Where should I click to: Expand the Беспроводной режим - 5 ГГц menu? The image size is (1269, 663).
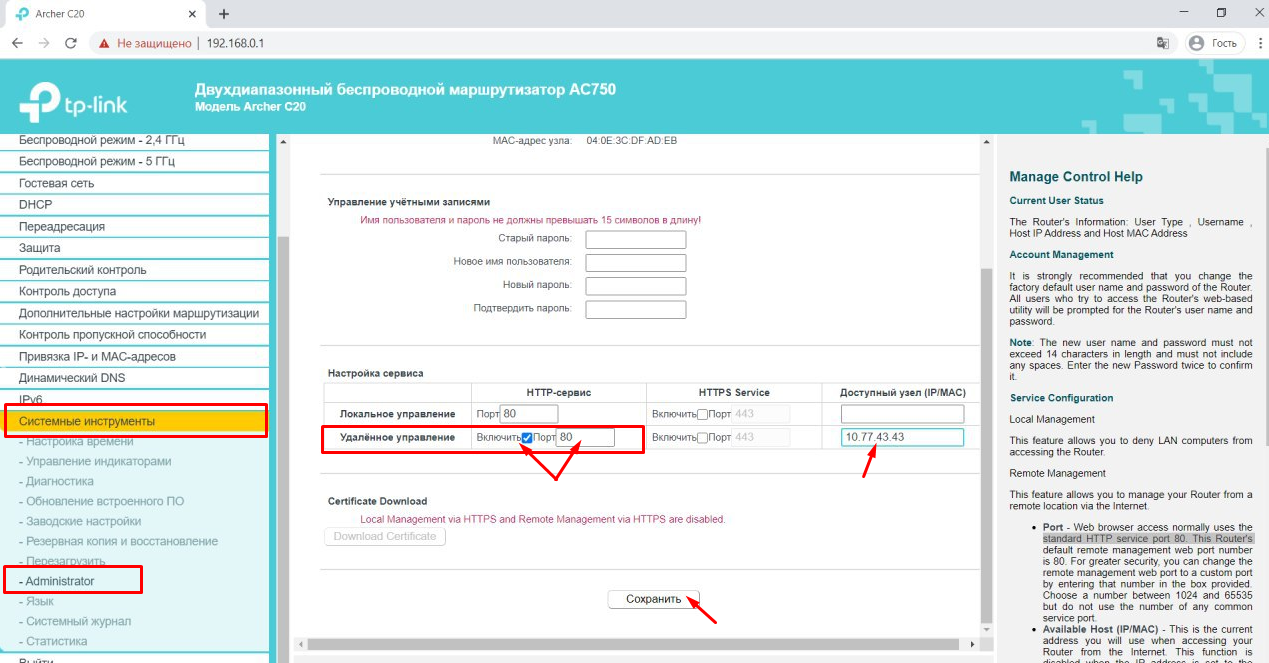[97, 161]
